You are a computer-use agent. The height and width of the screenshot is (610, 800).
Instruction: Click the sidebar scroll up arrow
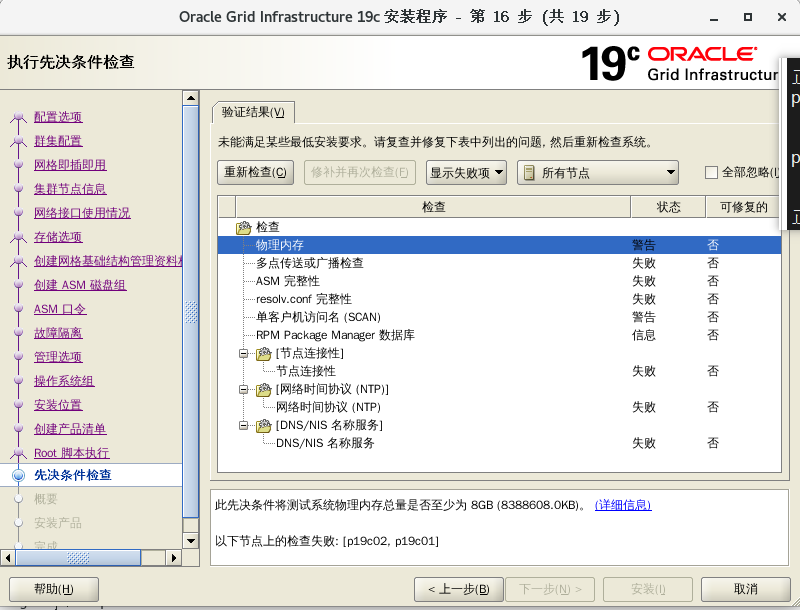(191, 98)
